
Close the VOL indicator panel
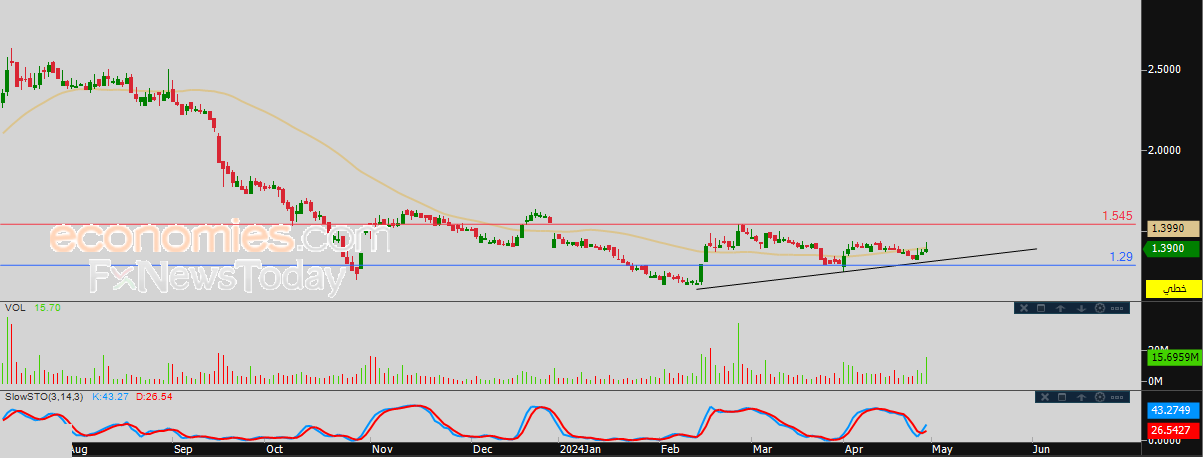(x=1024, y=308)
